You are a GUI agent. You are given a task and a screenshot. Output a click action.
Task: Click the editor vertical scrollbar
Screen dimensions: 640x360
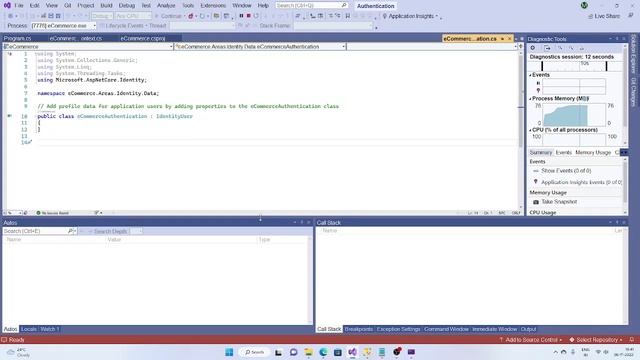520,131
